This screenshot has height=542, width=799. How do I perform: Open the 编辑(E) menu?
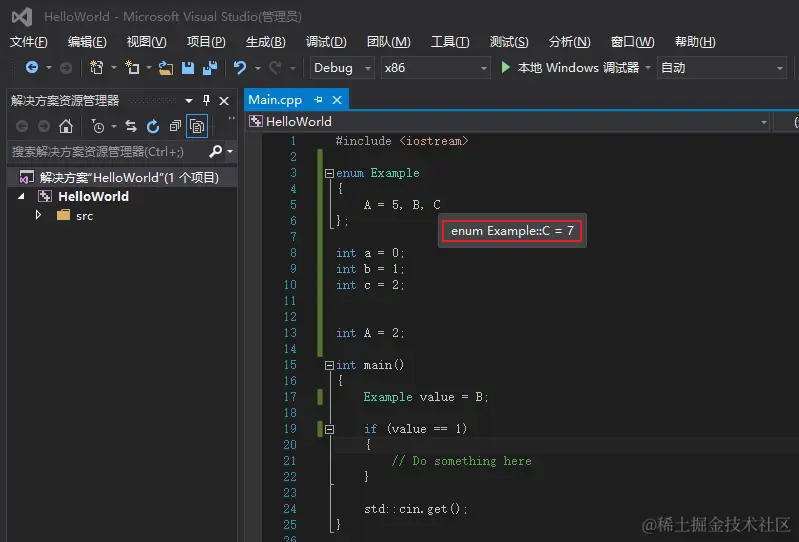[87, 42]
